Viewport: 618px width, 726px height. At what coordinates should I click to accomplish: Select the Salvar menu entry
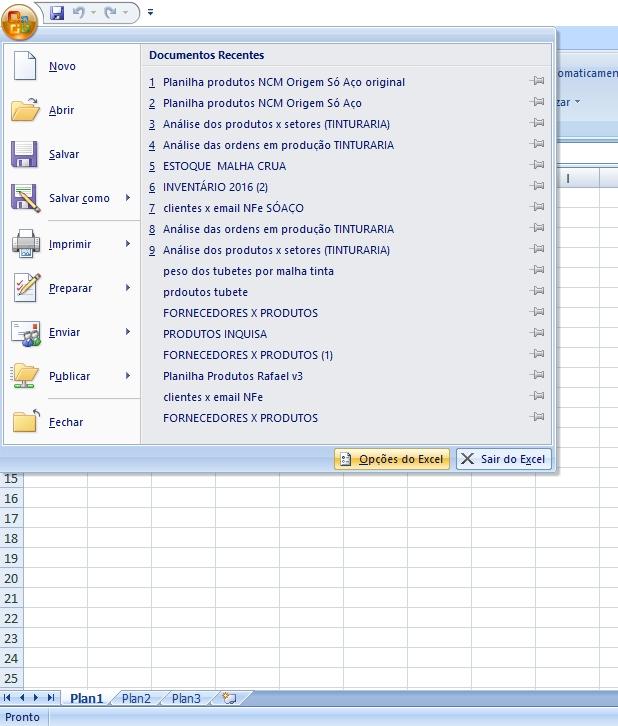72,154
